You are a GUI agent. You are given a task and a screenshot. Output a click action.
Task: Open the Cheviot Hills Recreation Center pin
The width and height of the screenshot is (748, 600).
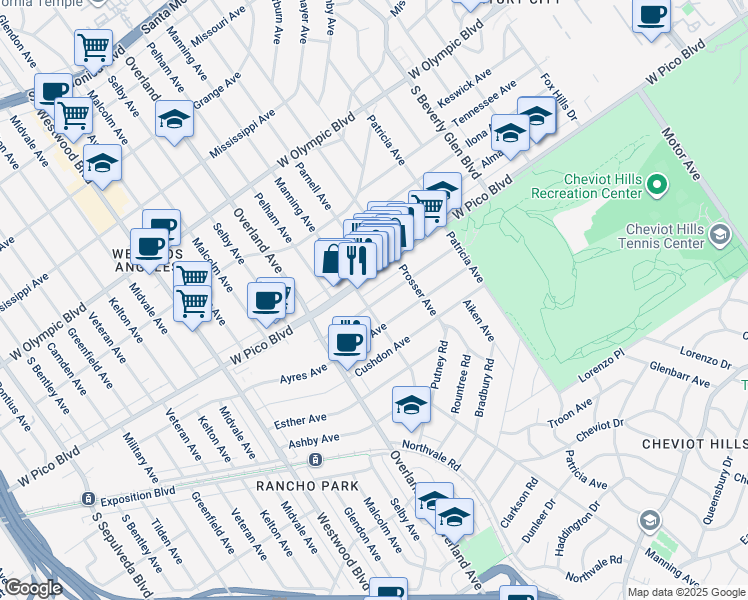(x=657, y=184)
